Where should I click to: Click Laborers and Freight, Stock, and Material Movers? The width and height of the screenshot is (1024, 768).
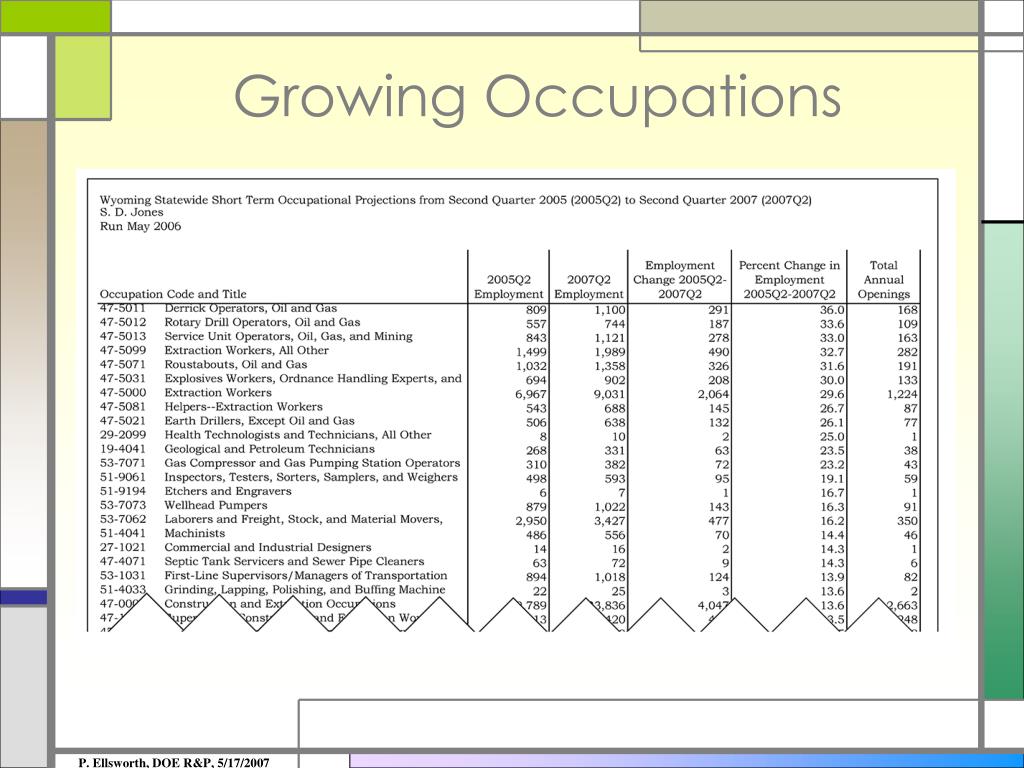(304, 519)
